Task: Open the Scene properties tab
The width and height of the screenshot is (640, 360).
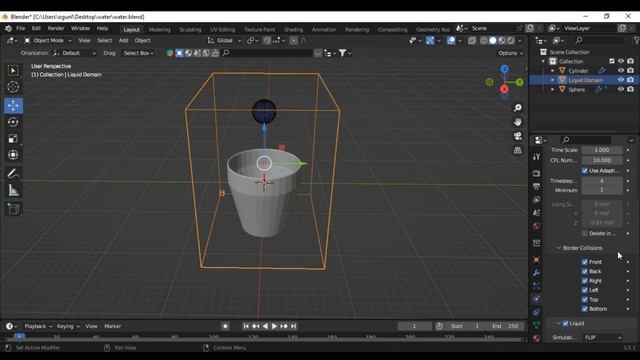Action: click(x=536, y=213)
